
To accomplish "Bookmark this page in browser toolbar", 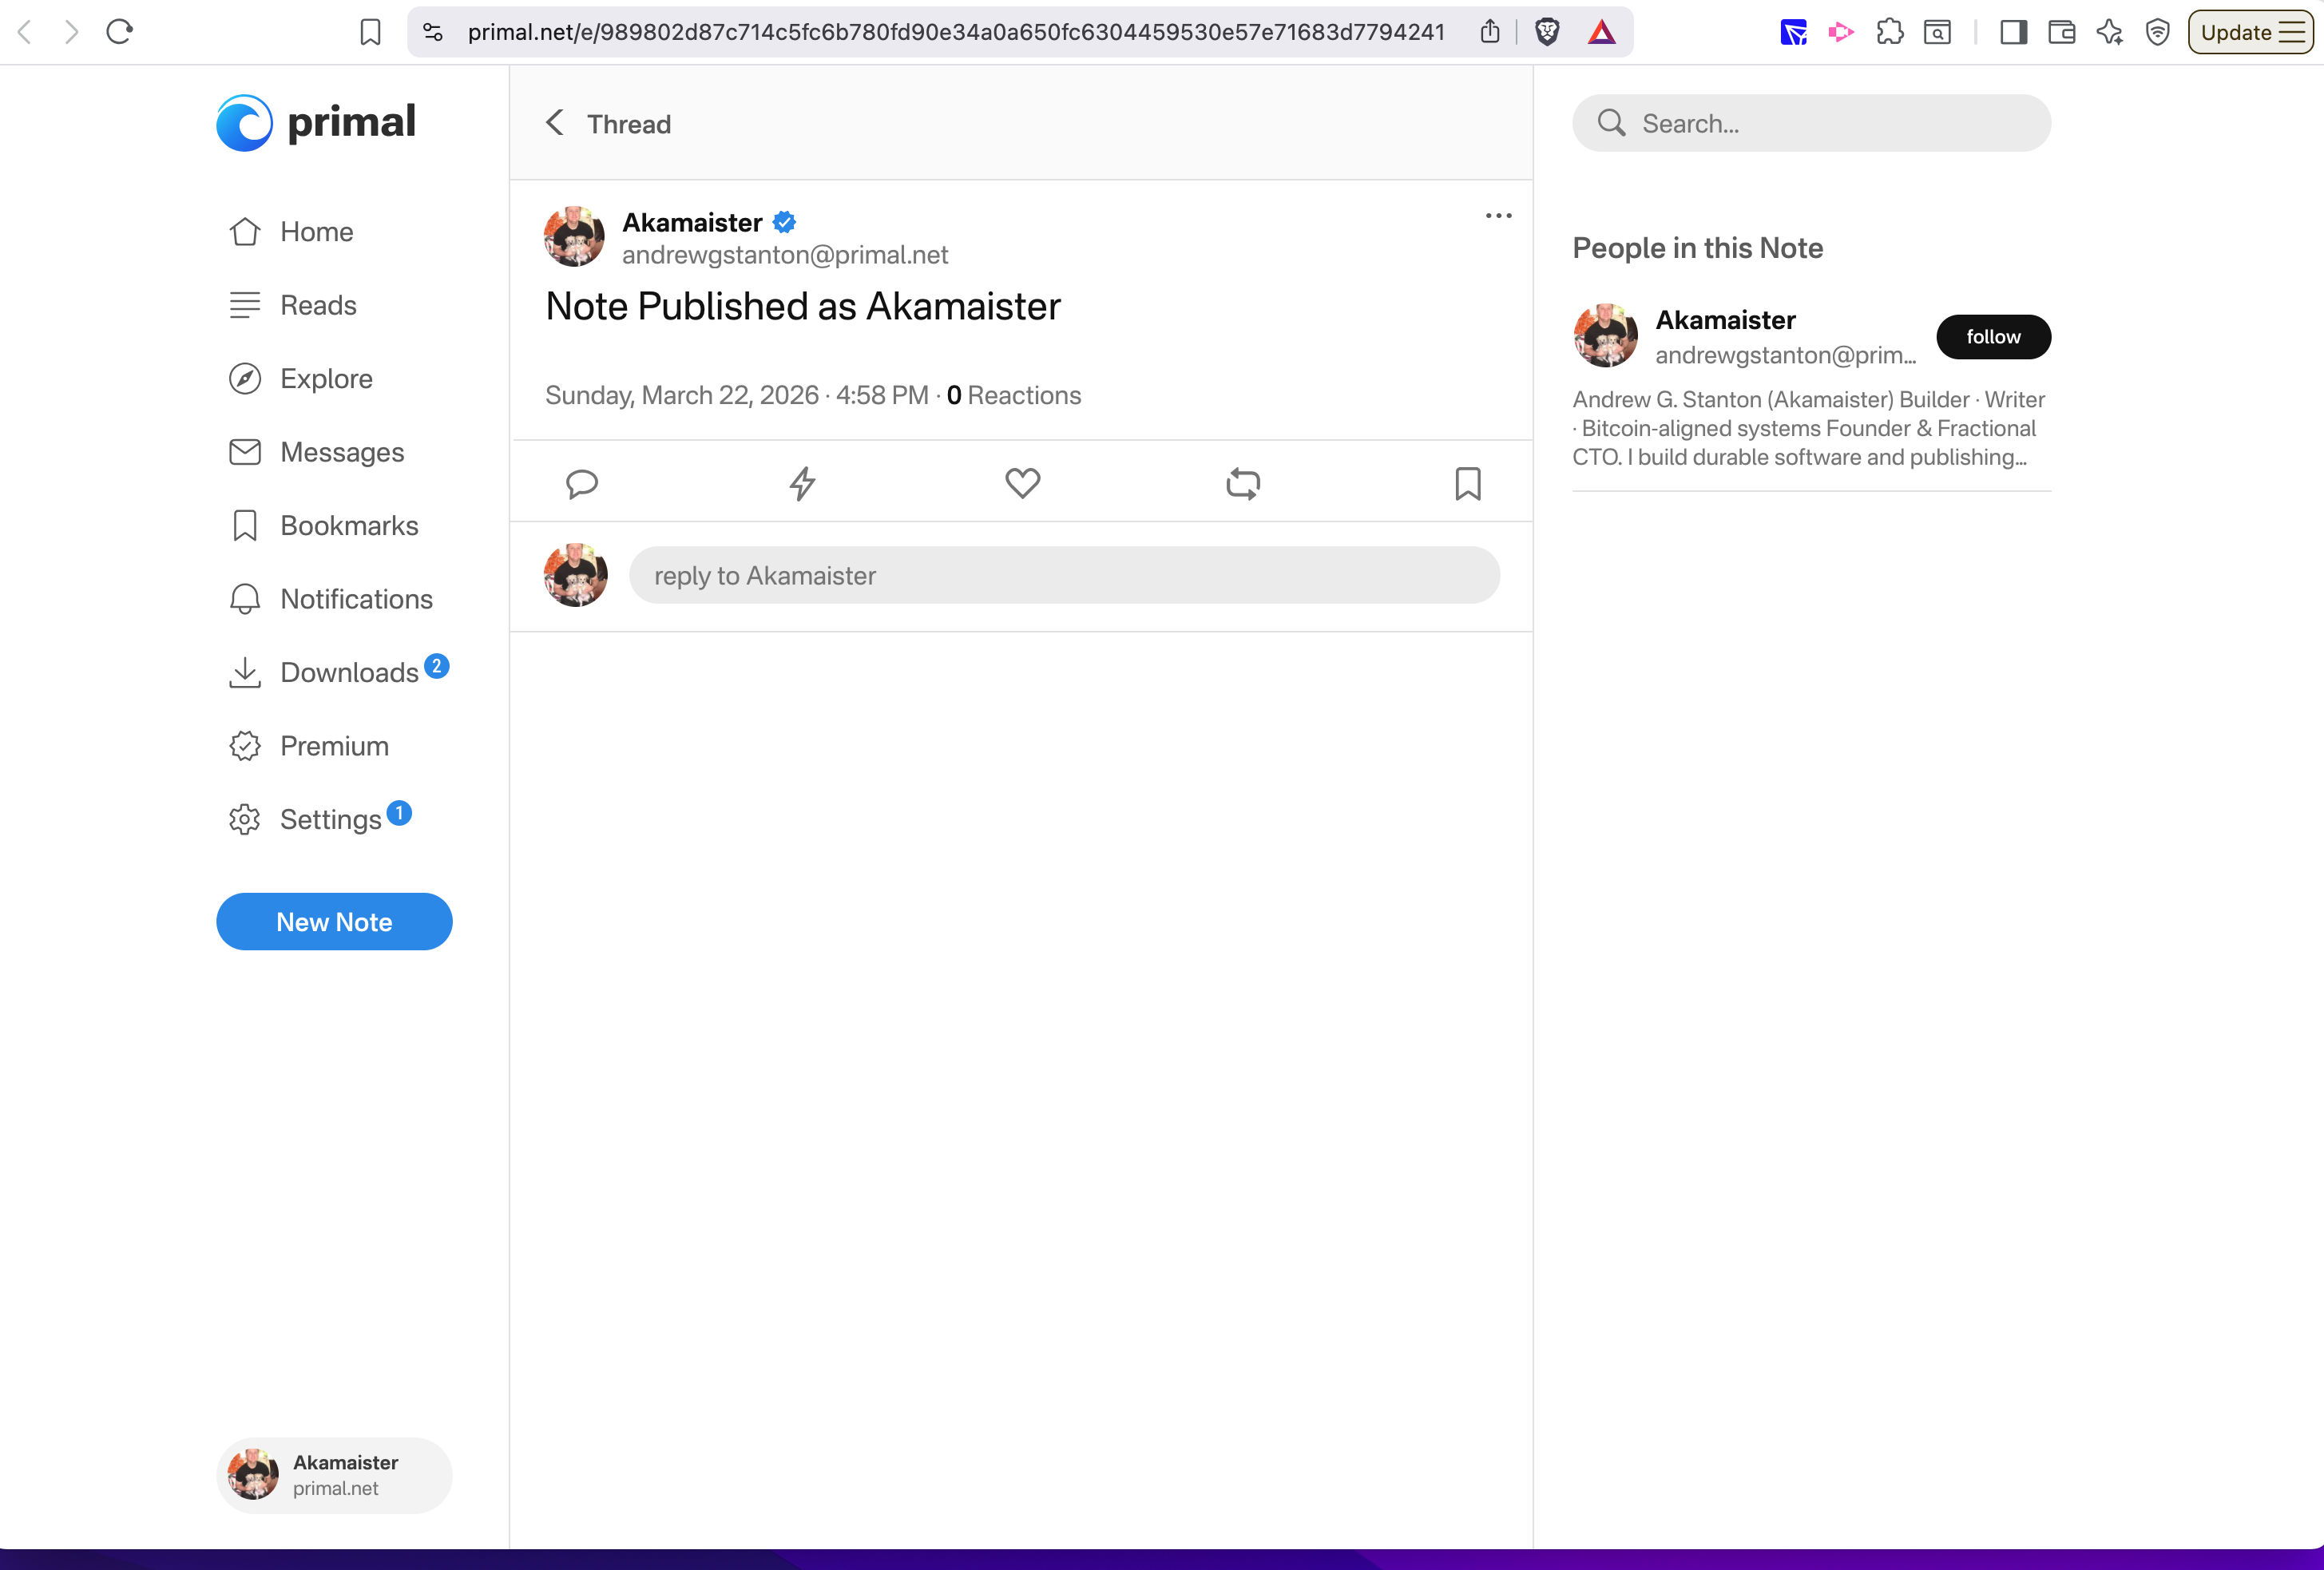I will tap(370, 32).
